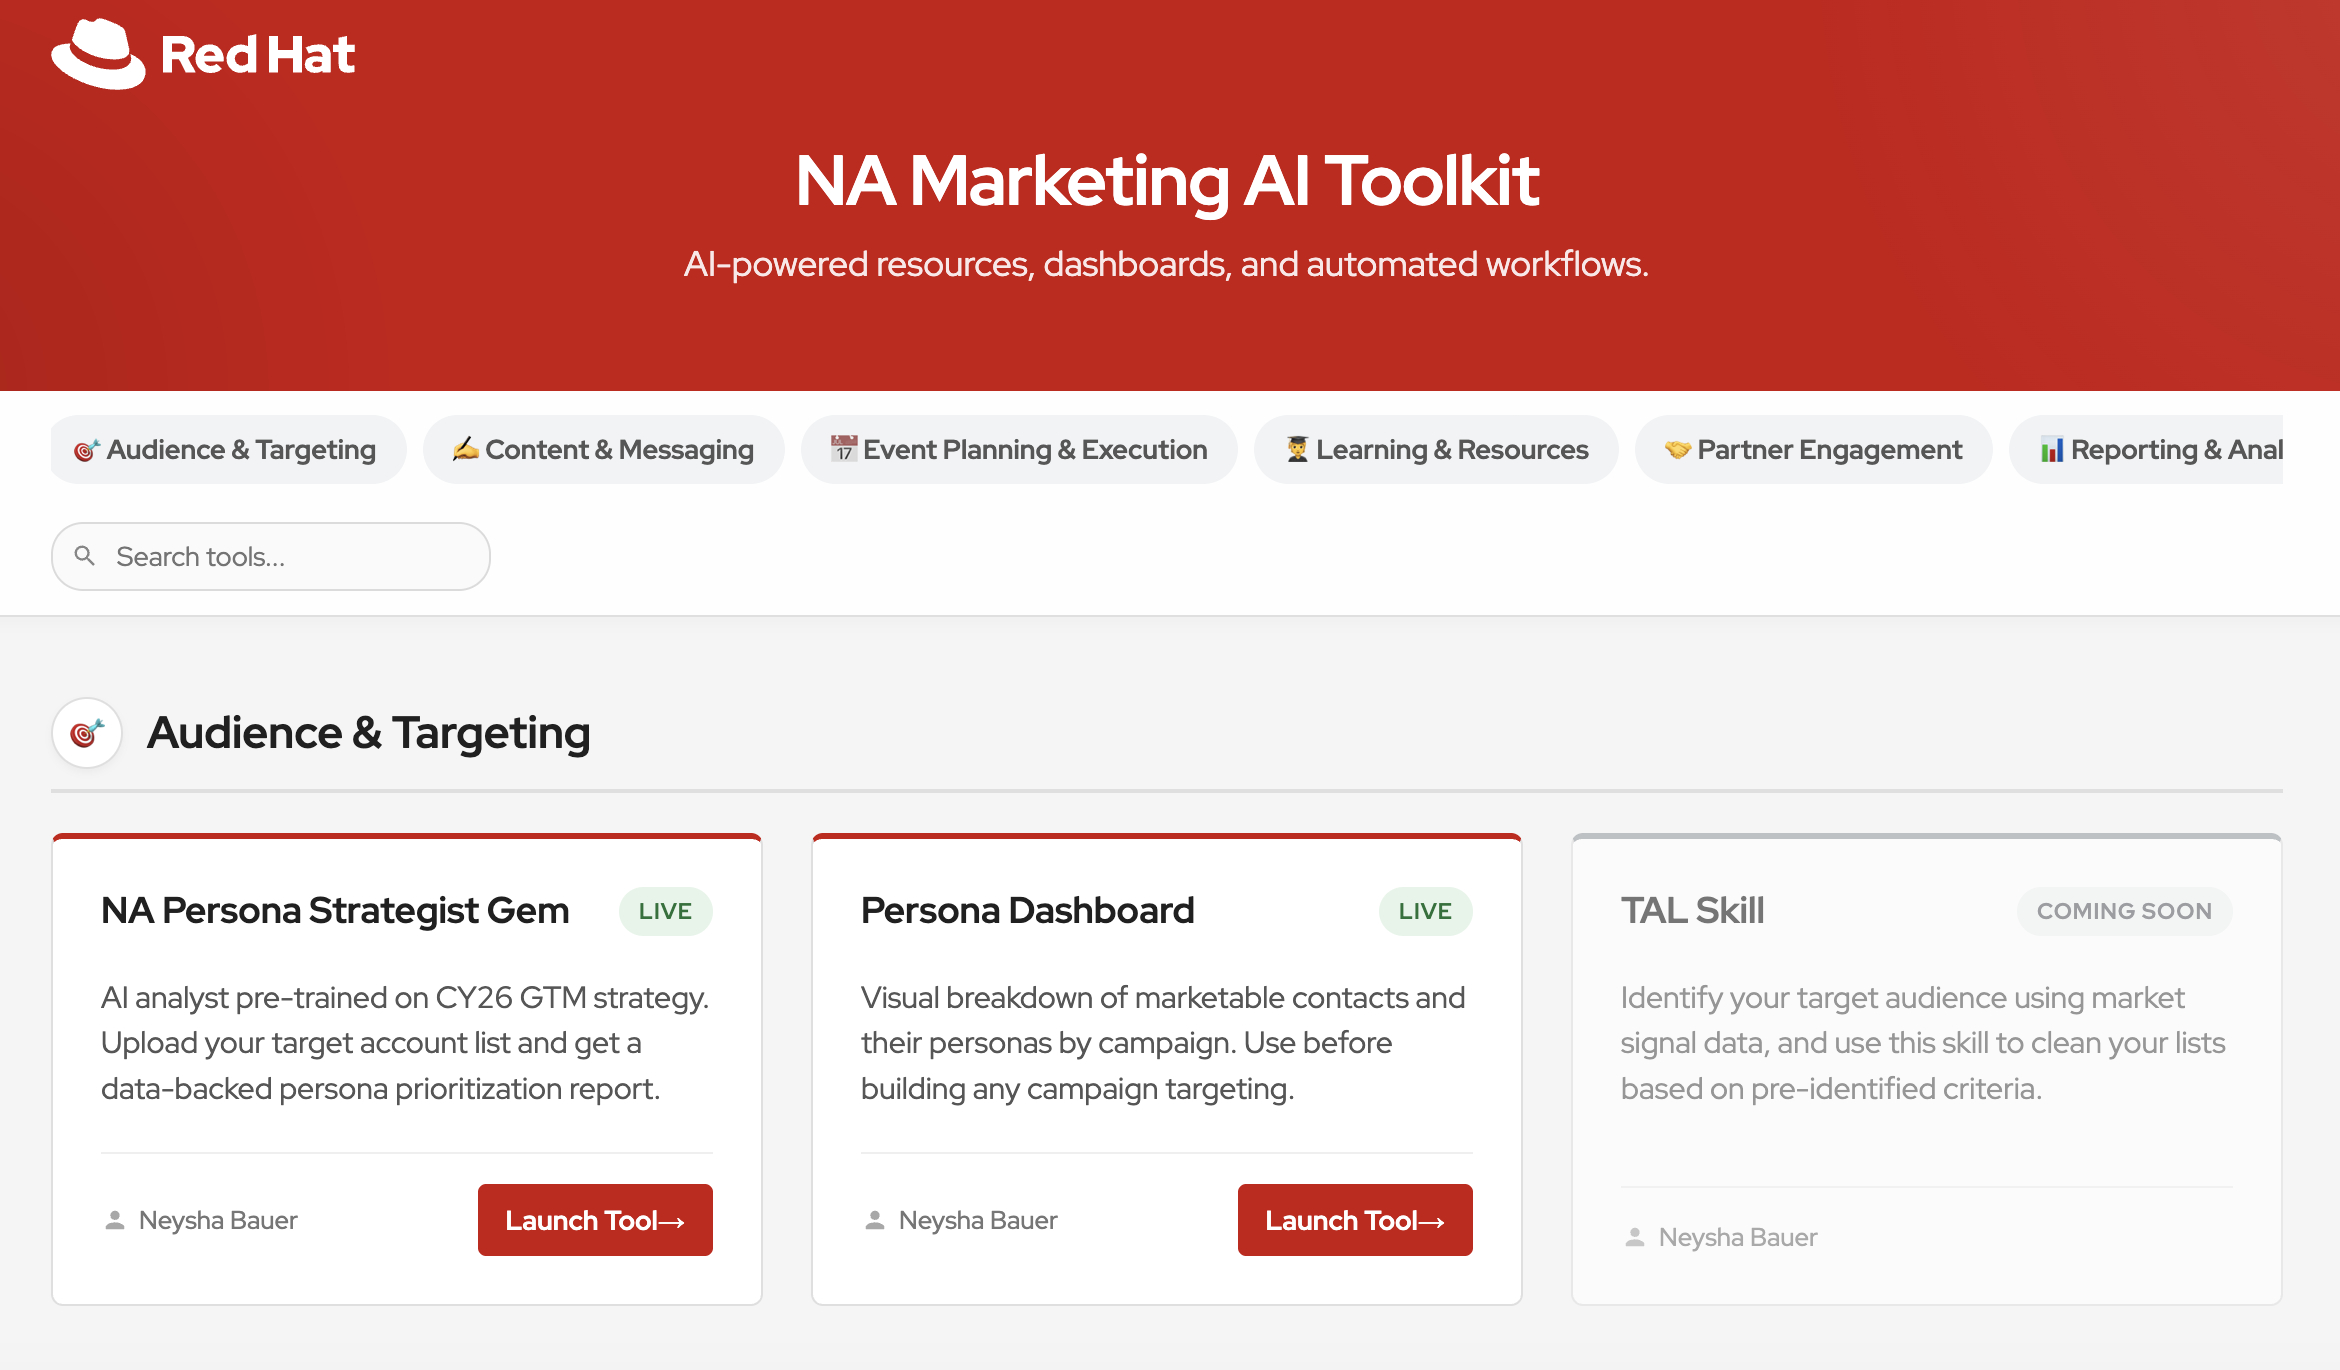Click person icon on Persona Dashboard card

pos(875,1220)
